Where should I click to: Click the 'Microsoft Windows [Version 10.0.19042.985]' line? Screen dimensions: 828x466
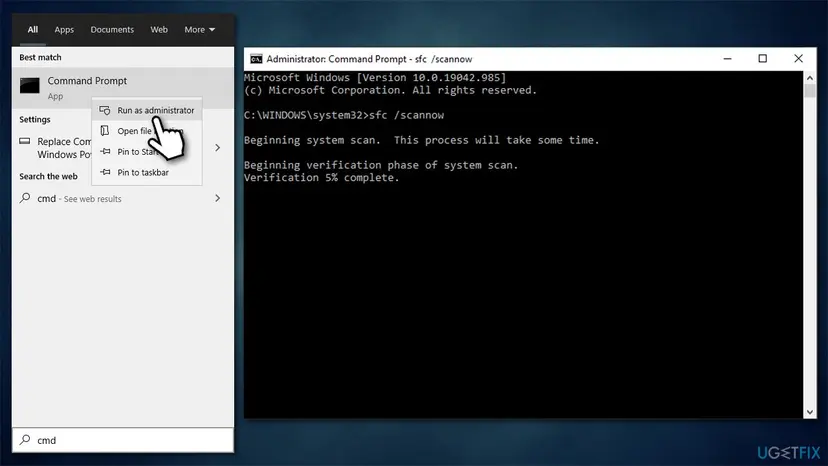click(375, 78)
